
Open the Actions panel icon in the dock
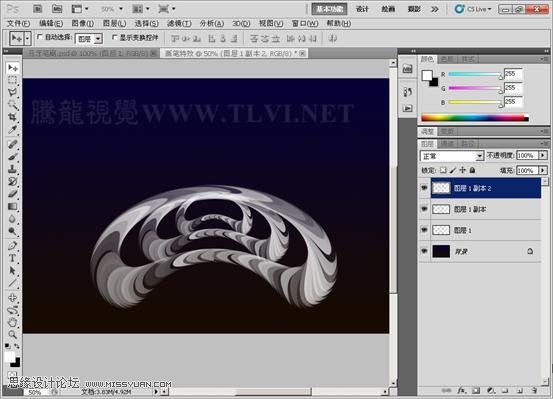tap(408, 108)
